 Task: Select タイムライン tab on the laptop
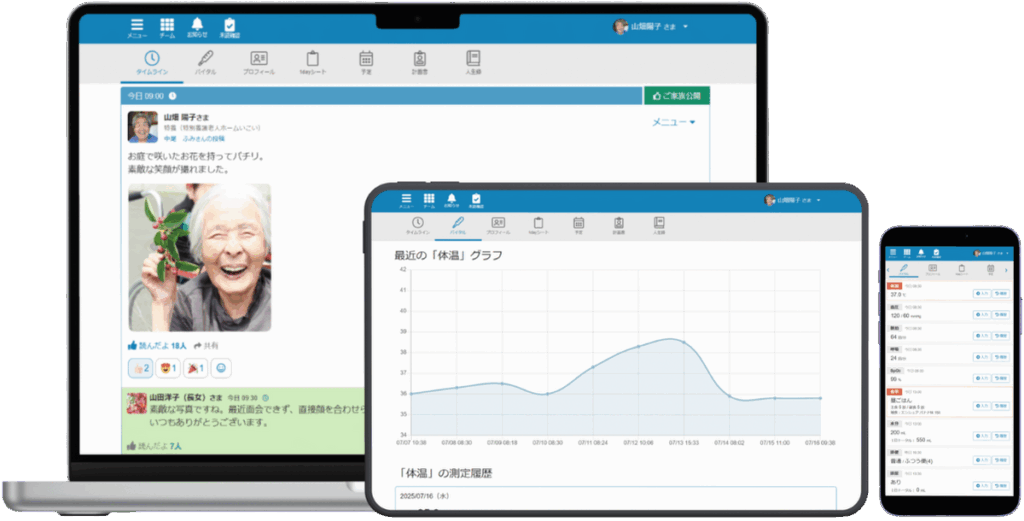pos(152,63)
